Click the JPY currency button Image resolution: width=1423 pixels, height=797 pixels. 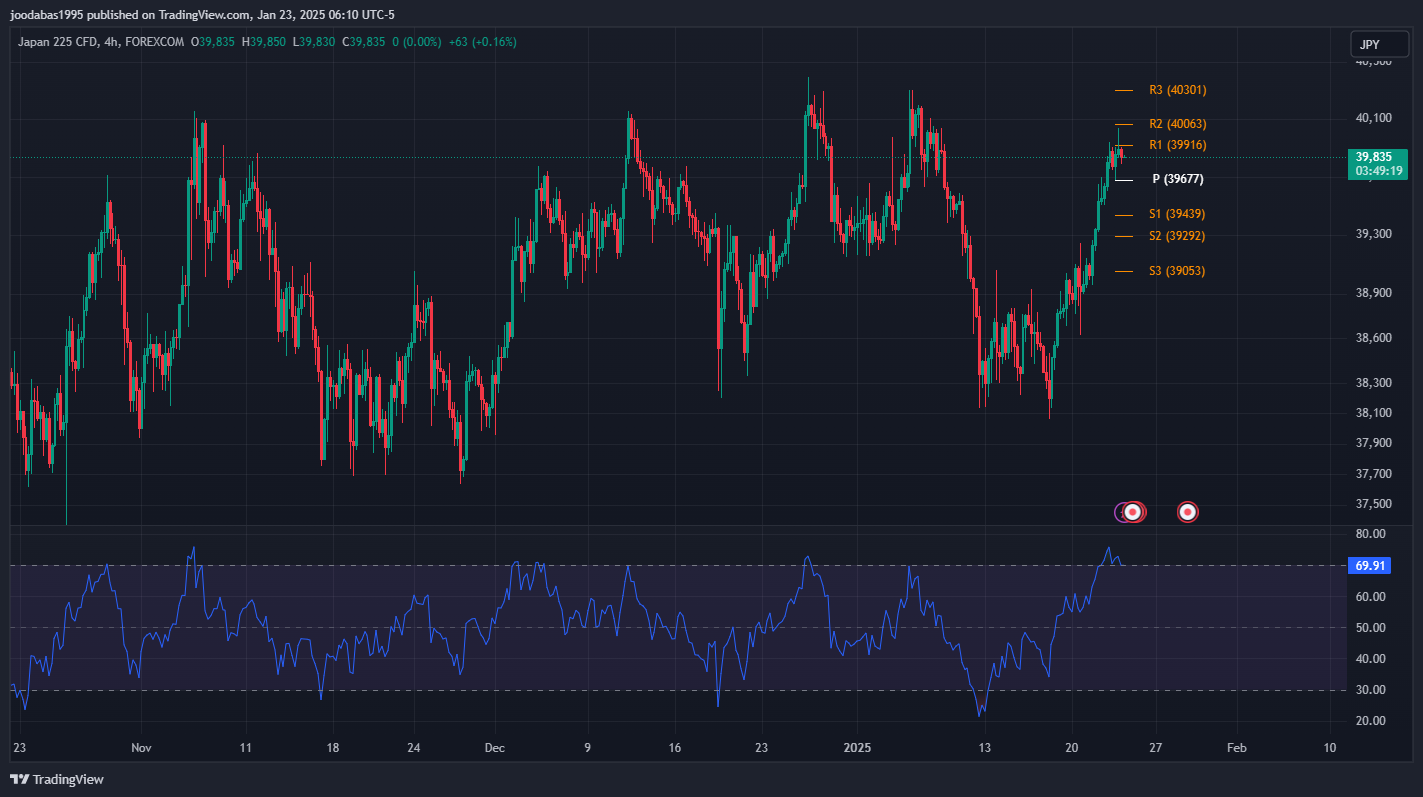(x=1379, y=45)
